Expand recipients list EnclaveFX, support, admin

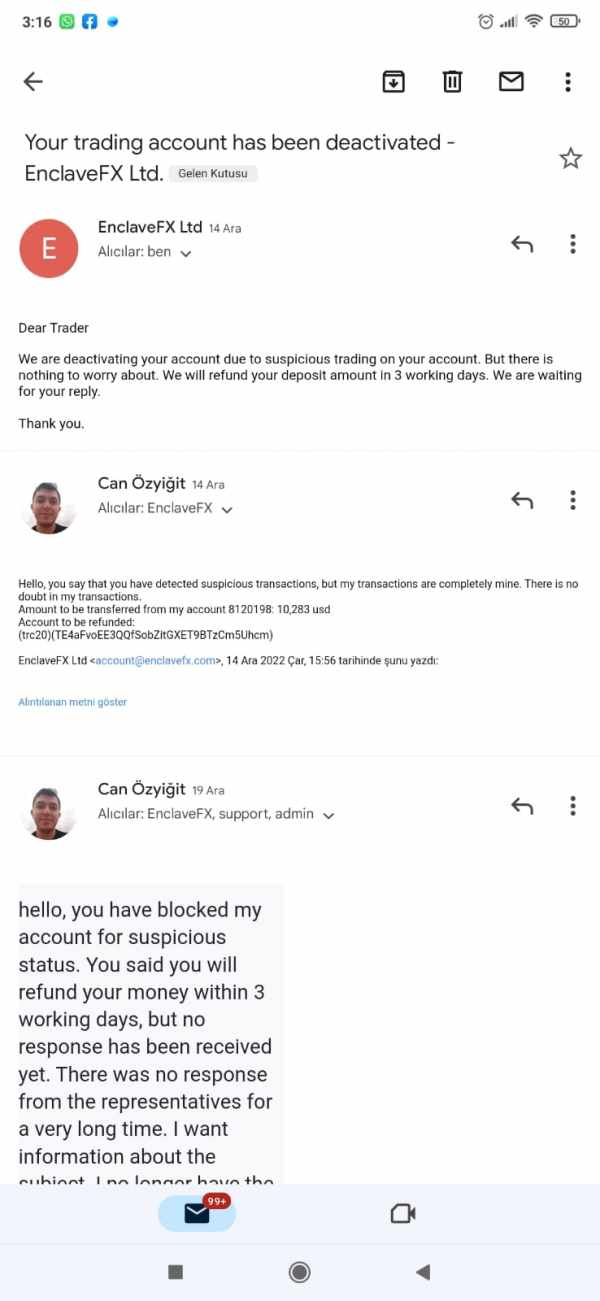pyautogui.click(x=328, y=815)
